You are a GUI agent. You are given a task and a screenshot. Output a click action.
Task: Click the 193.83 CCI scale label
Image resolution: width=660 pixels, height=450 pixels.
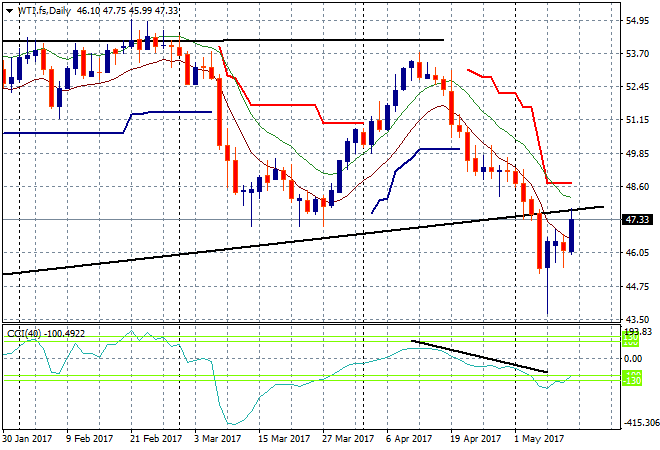click(637, 331)
